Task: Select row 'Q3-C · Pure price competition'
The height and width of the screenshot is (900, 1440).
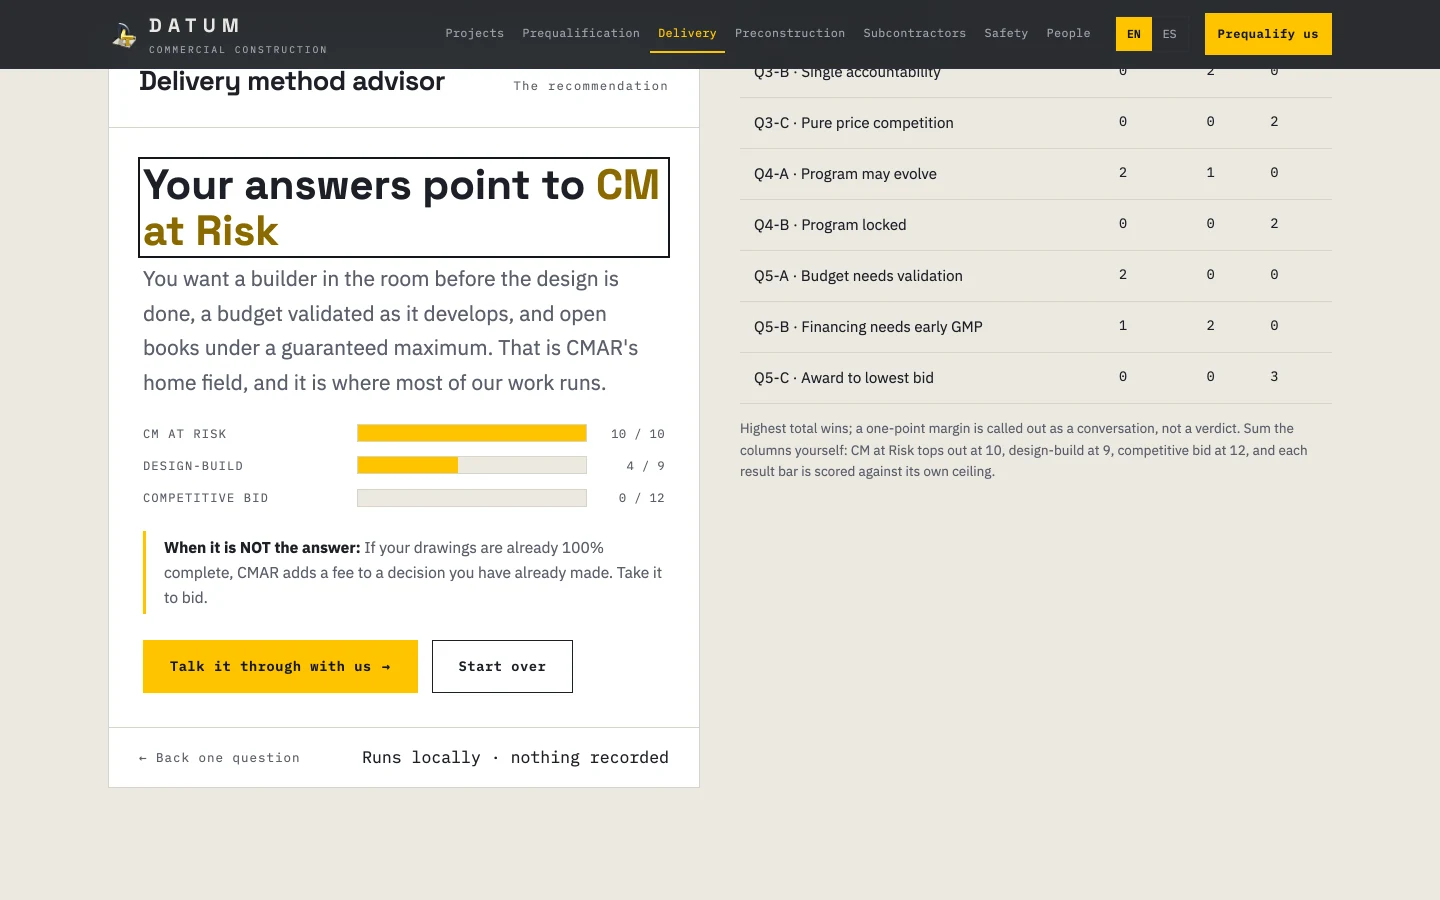Action: [1036, 123]
